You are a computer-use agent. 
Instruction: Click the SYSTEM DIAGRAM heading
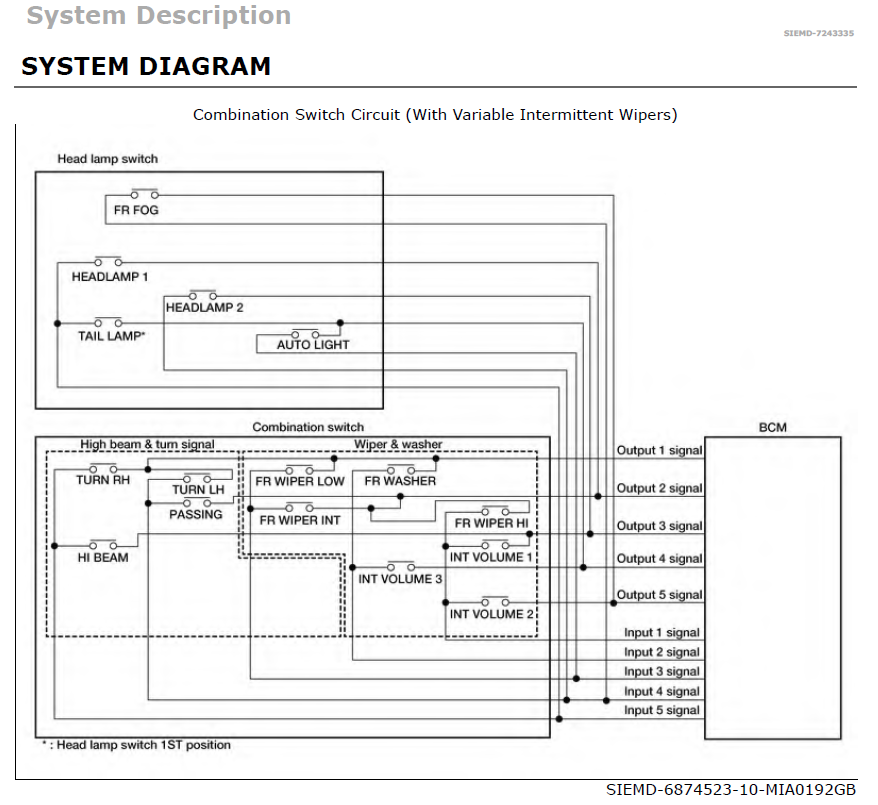pos(146,67)
